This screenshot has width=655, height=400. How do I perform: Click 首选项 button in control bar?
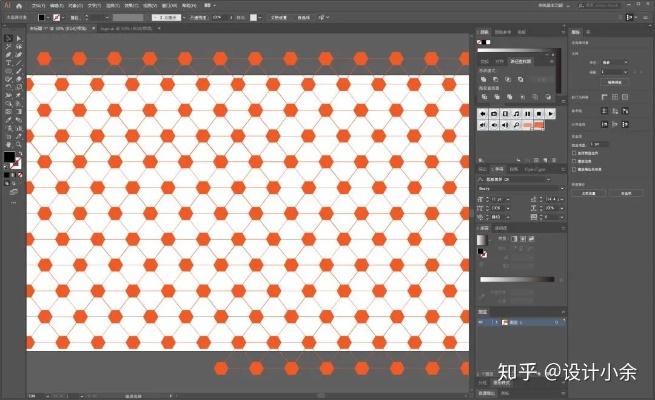tap(304, 18)
